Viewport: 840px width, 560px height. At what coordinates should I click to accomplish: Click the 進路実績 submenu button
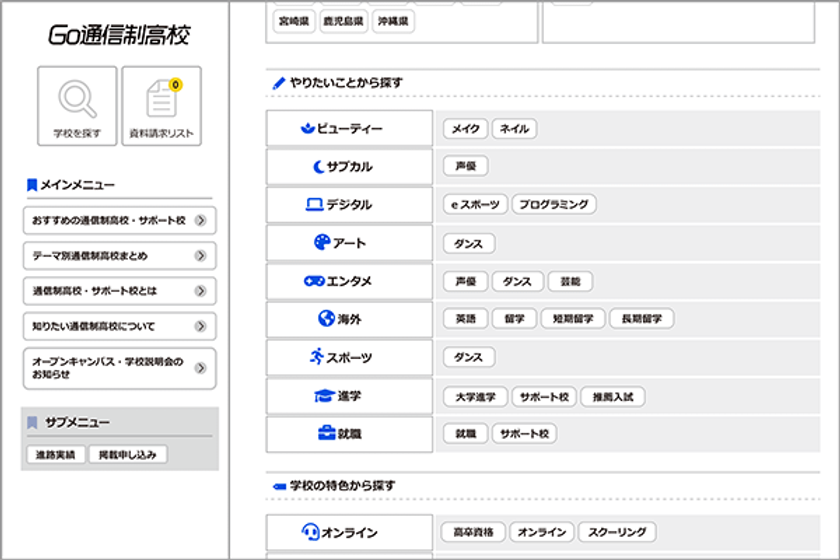55,454
